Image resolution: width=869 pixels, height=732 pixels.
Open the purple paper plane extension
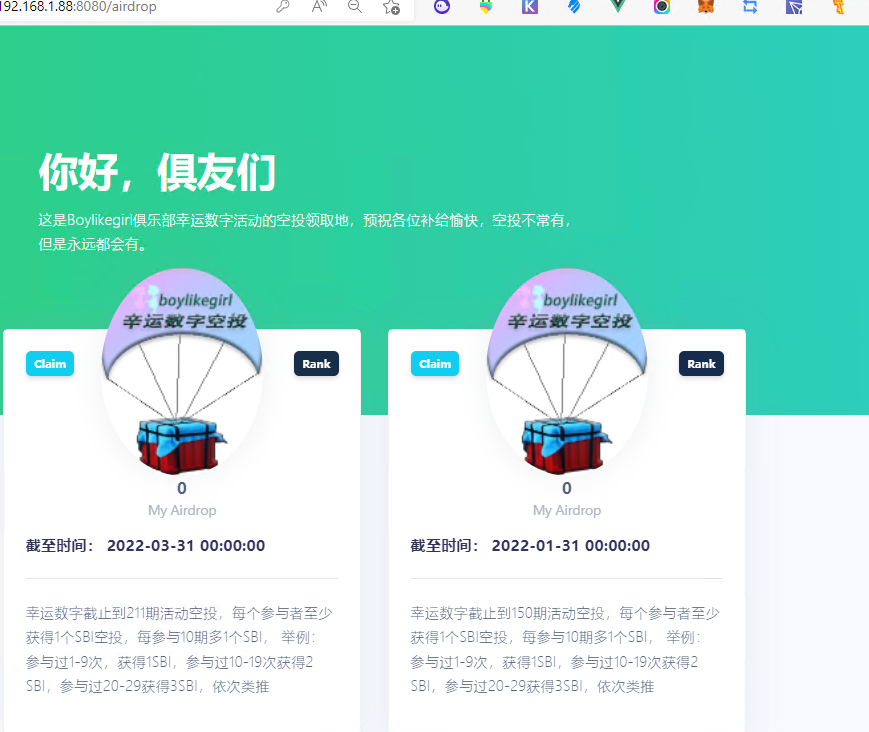794,6
